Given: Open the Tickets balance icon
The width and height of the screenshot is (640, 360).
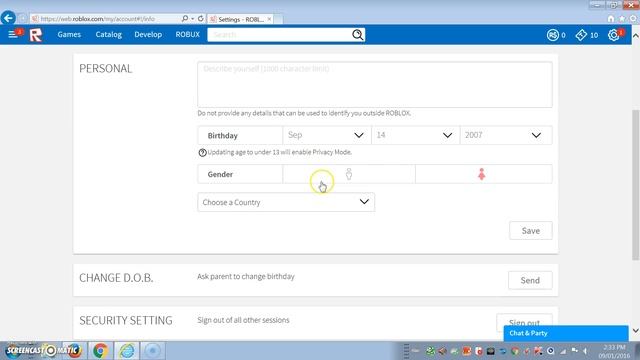Looking at the screenshot, I should point(581,35).
